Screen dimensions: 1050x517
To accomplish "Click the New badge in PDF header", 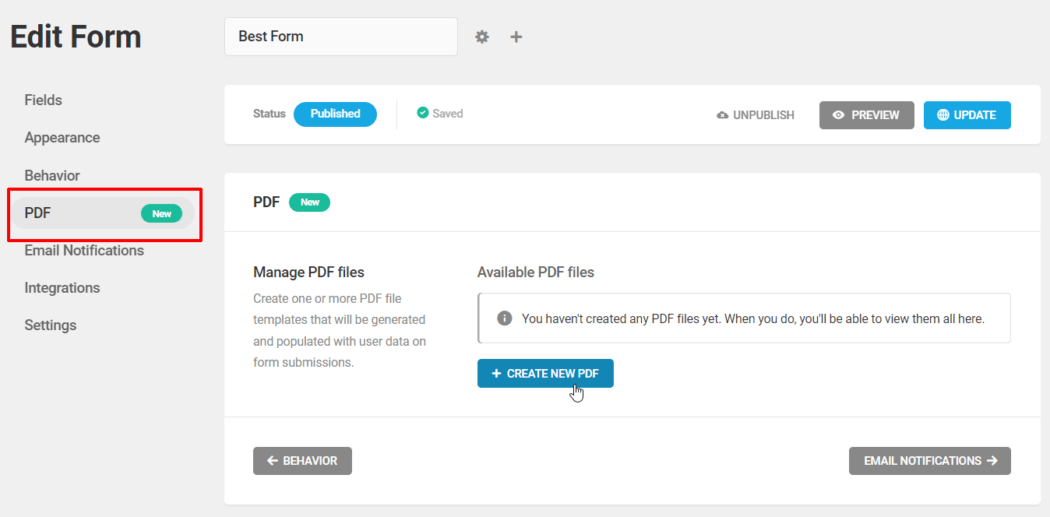I will [309, 202].
